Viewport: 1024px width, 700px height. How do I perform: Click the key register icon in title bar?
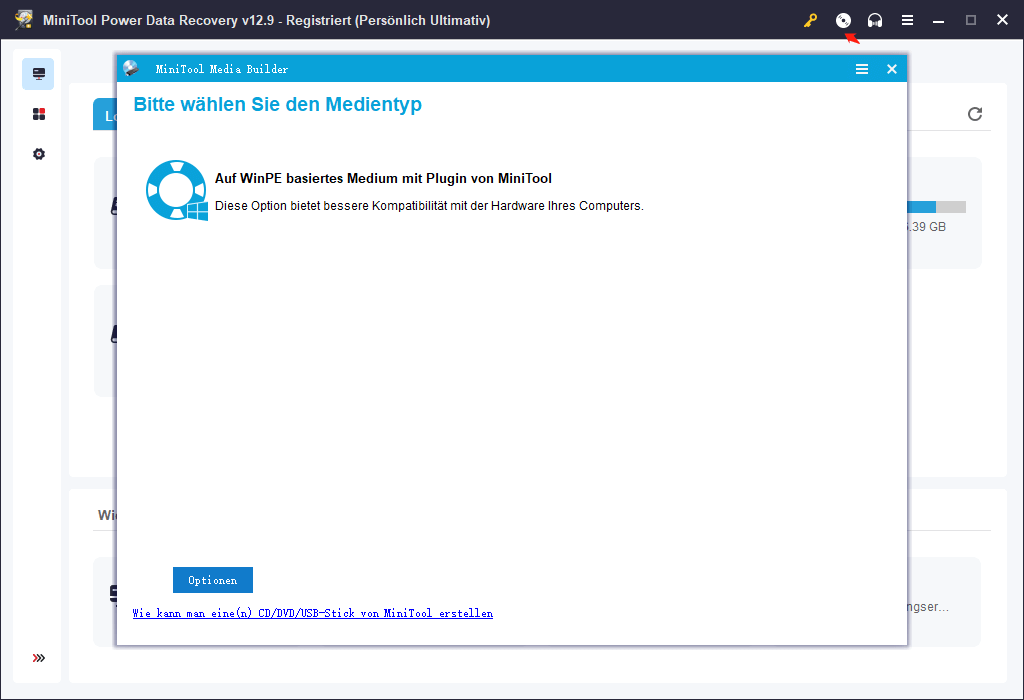(x=810, y=20)
